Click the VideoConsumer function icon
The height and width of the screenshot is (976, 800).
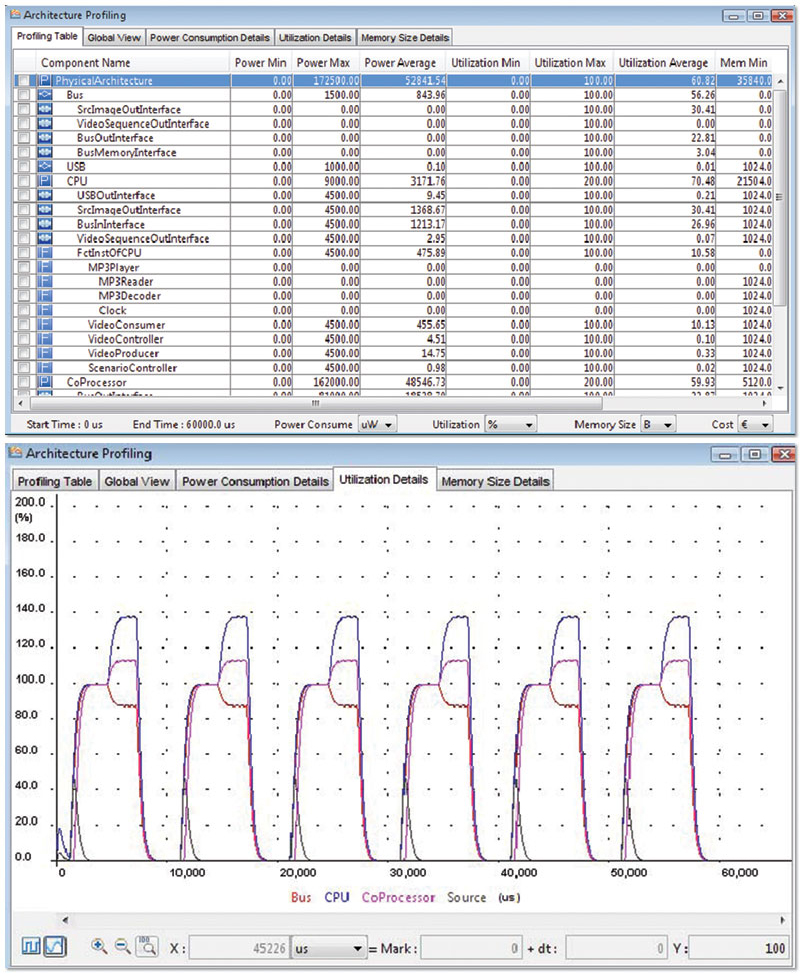point(45,324)
